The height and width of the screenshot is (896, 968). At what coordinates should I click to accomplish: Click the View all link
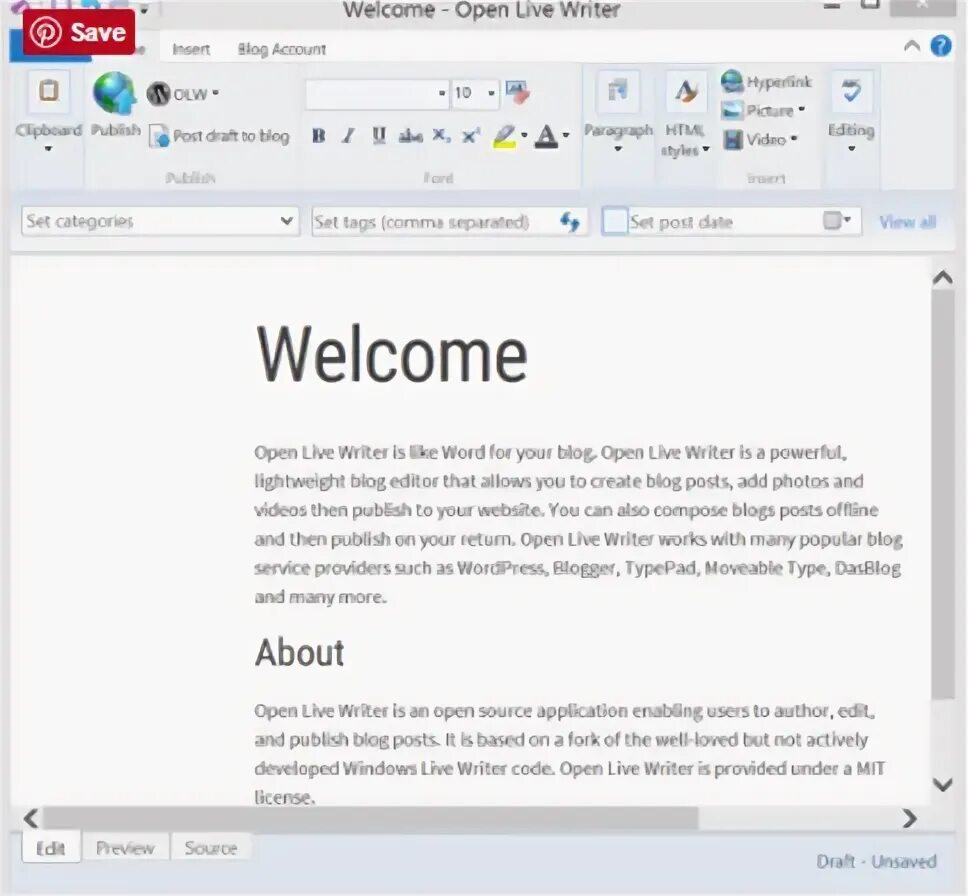(908, 222)
